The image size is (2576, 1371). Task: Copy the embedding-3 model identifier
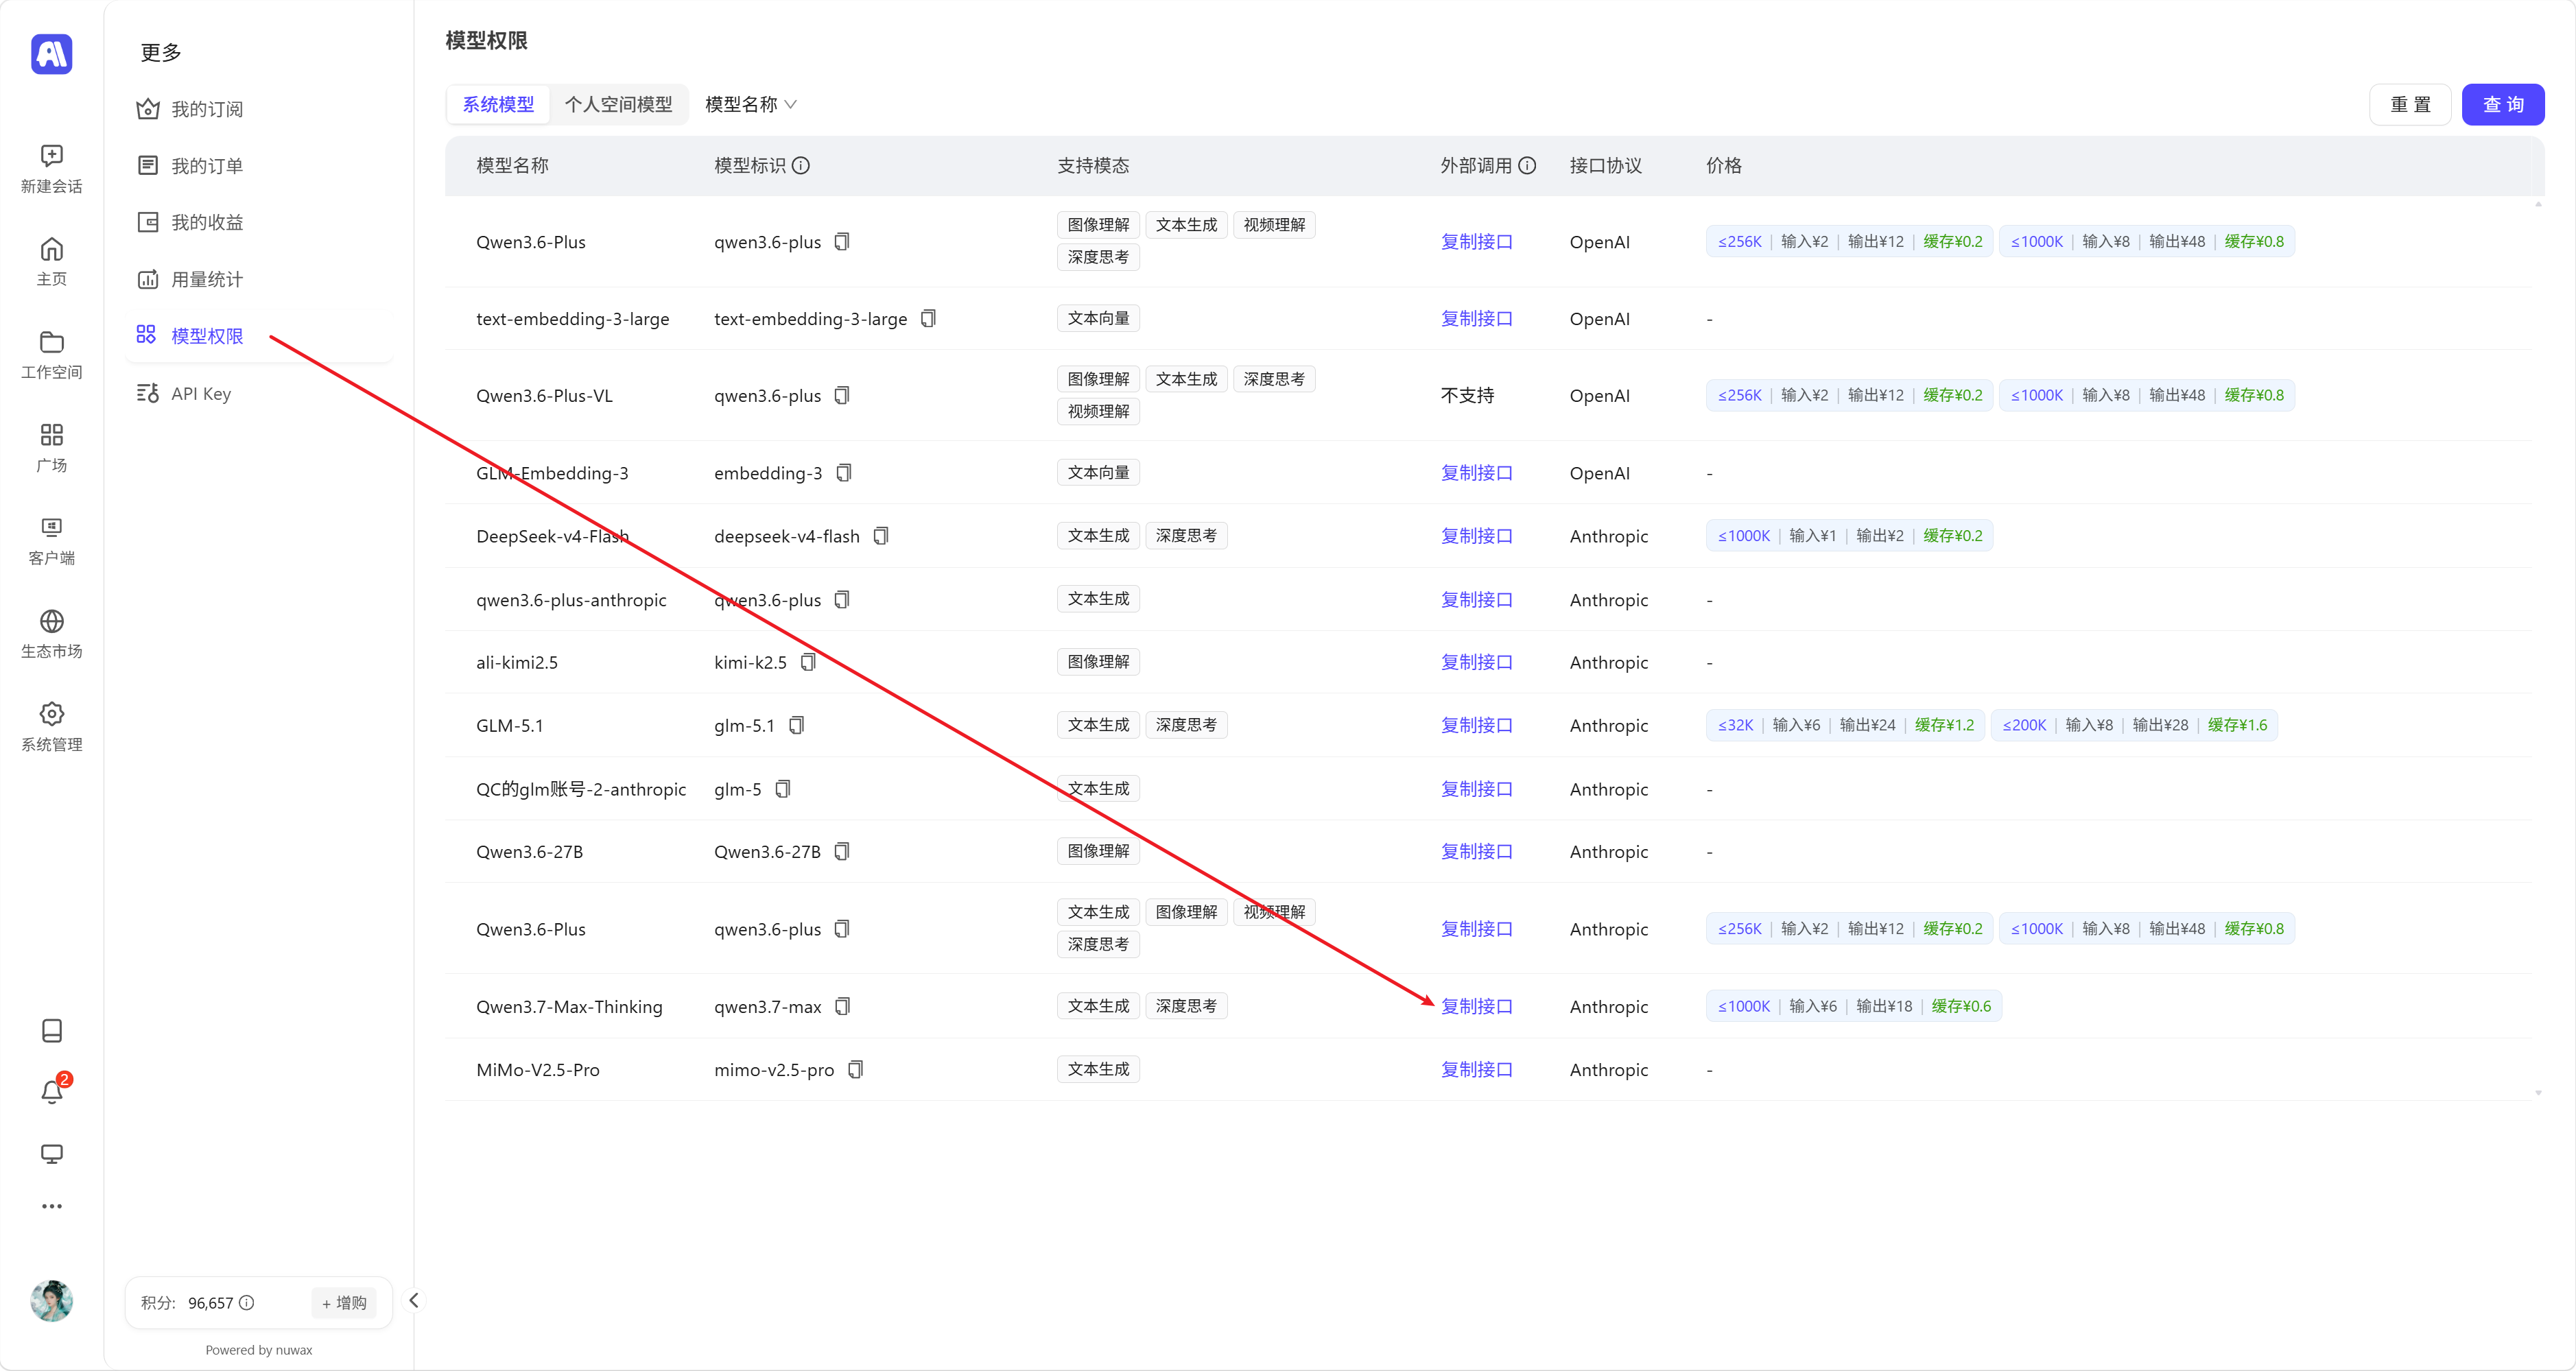pyautogui.click(x=844, y=472)
